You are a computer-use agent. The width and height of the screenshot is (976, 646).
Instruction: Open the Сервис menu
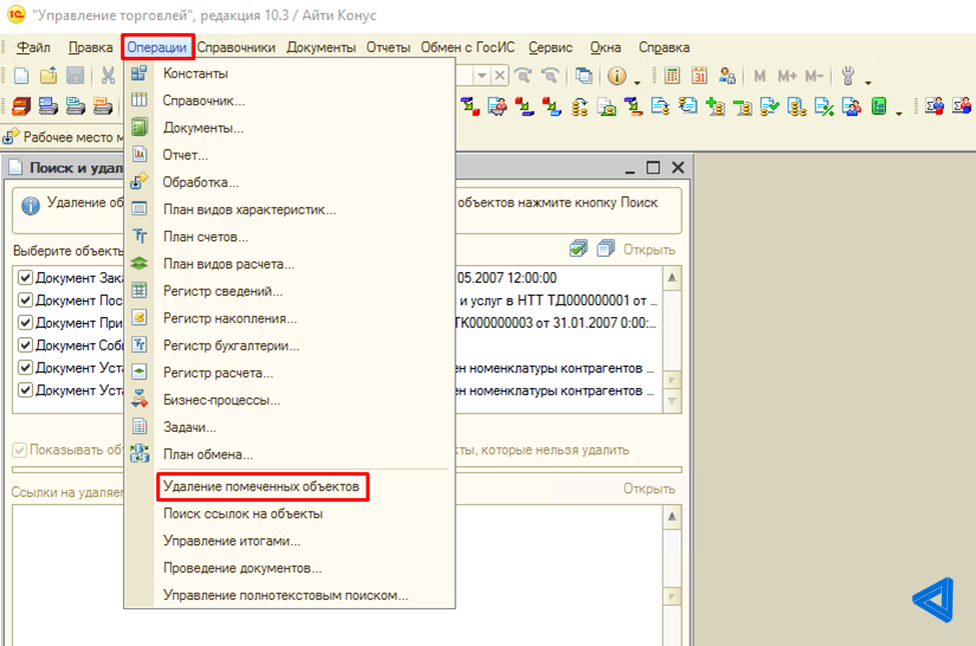(550, 47)
